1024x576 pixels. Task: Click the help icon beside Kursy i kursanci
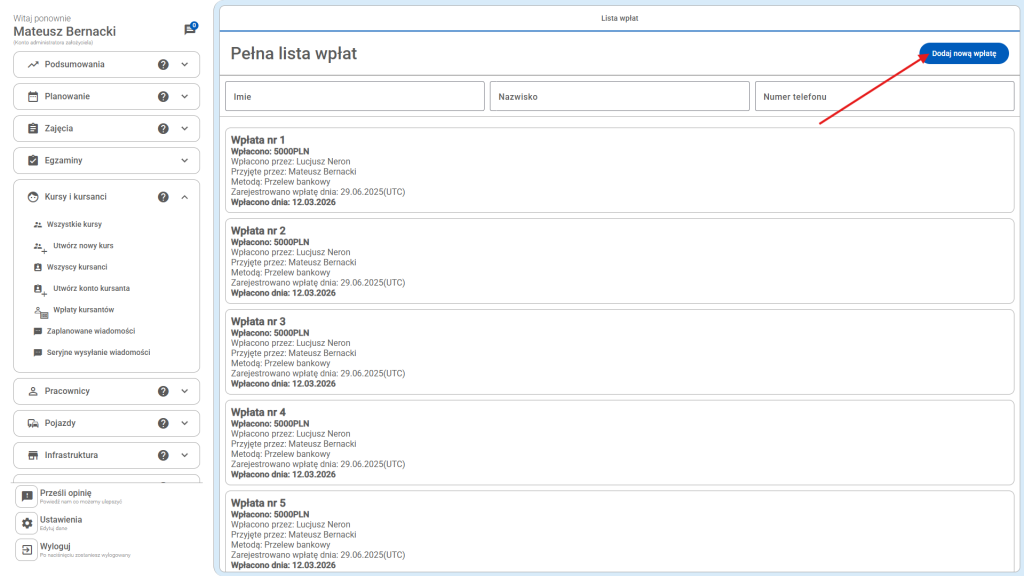pos(163,197)
